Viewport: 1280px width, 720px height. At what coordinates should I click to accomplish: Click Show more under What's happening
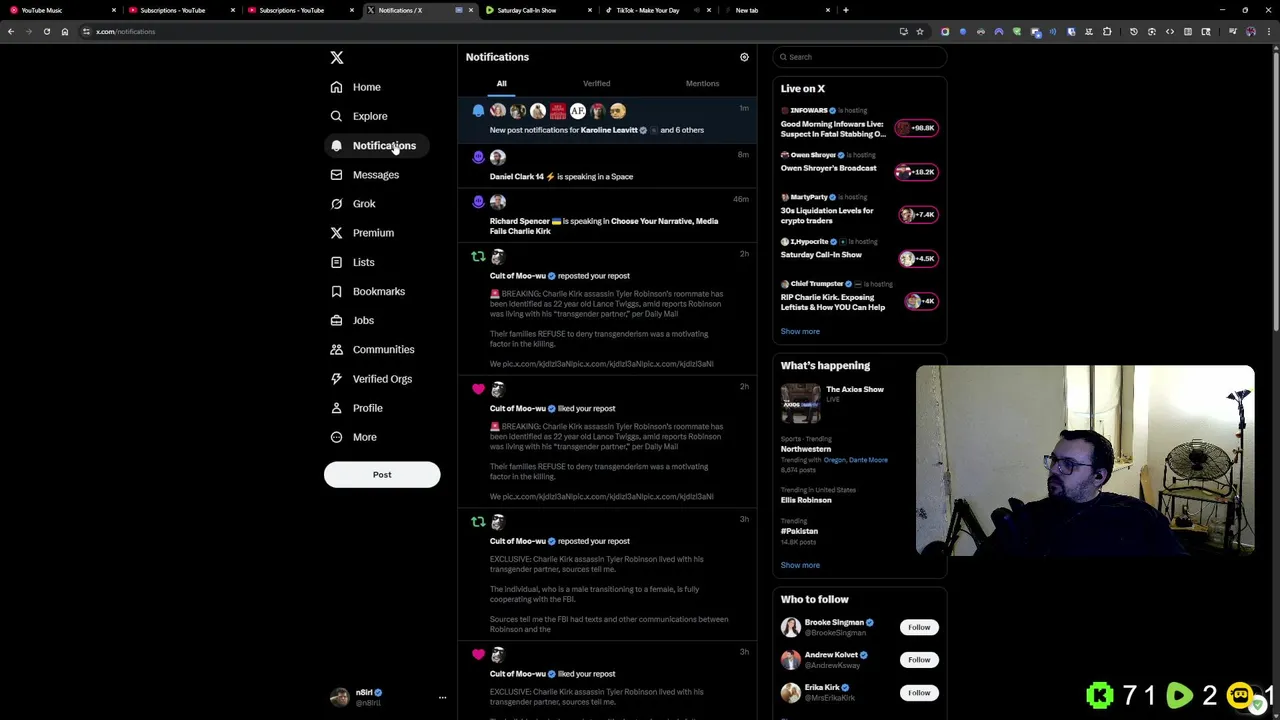pos(800,565)
